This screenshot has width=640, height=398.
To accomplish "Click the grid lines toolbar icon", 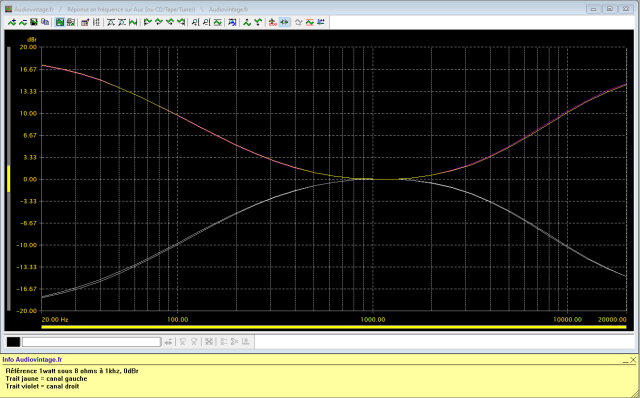I will click(96, 22).
